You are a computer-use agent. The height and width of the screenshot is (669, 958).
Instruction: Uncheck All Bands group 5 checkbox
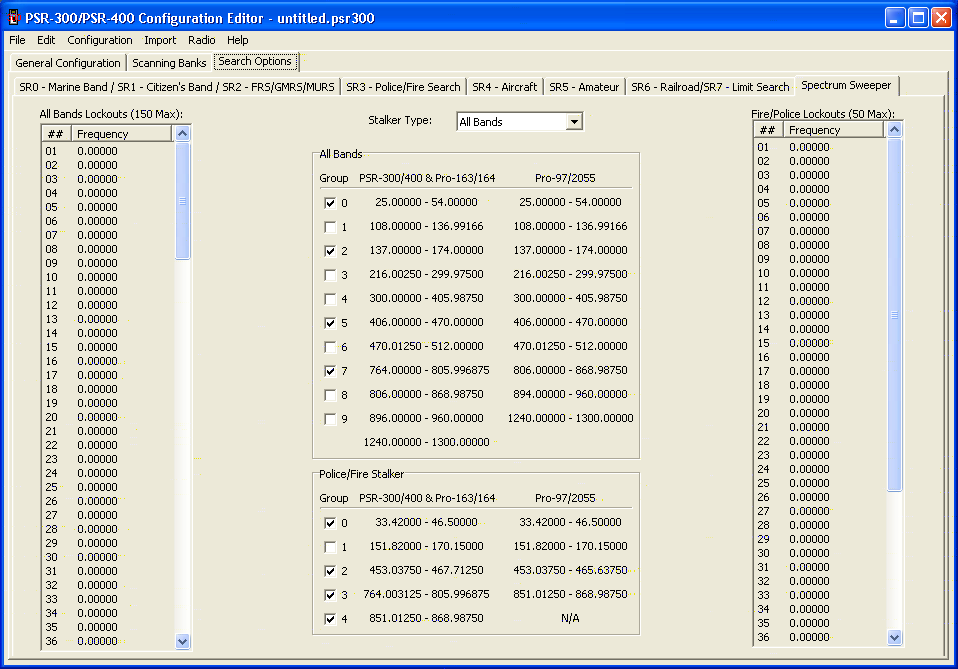pos(330,323)
